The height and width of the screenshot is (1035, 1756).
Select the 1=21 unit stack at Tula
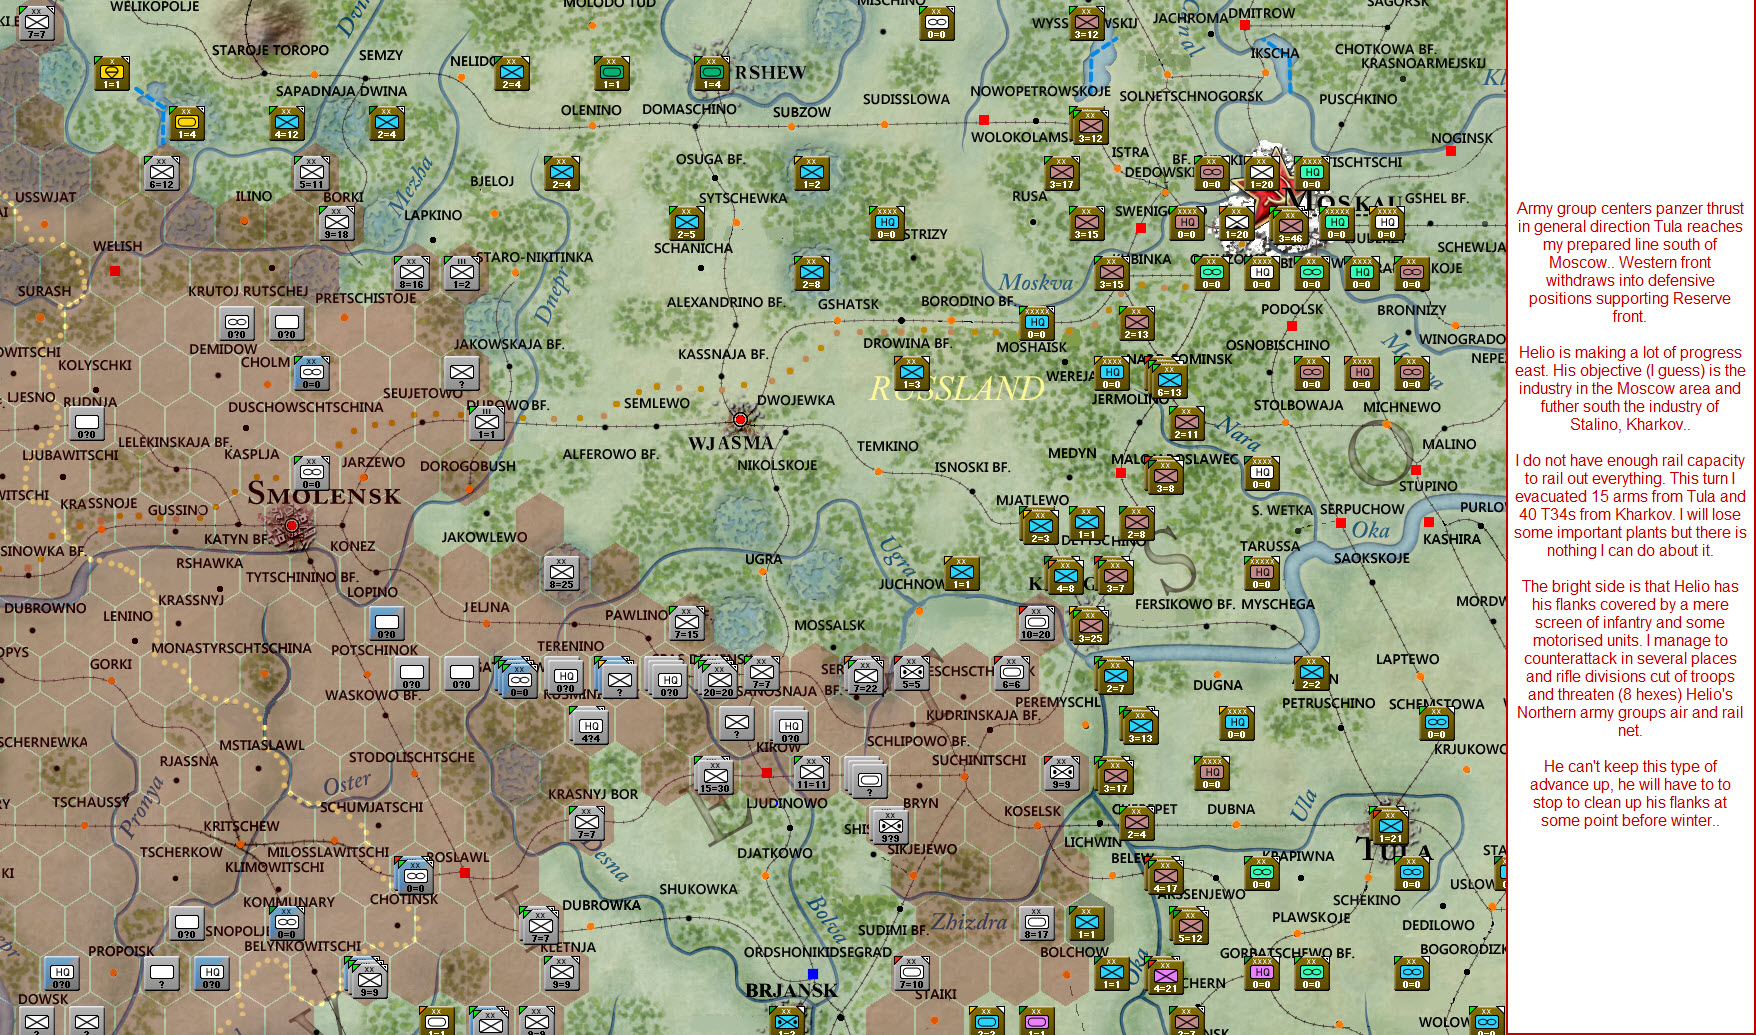click(1391, 827)
